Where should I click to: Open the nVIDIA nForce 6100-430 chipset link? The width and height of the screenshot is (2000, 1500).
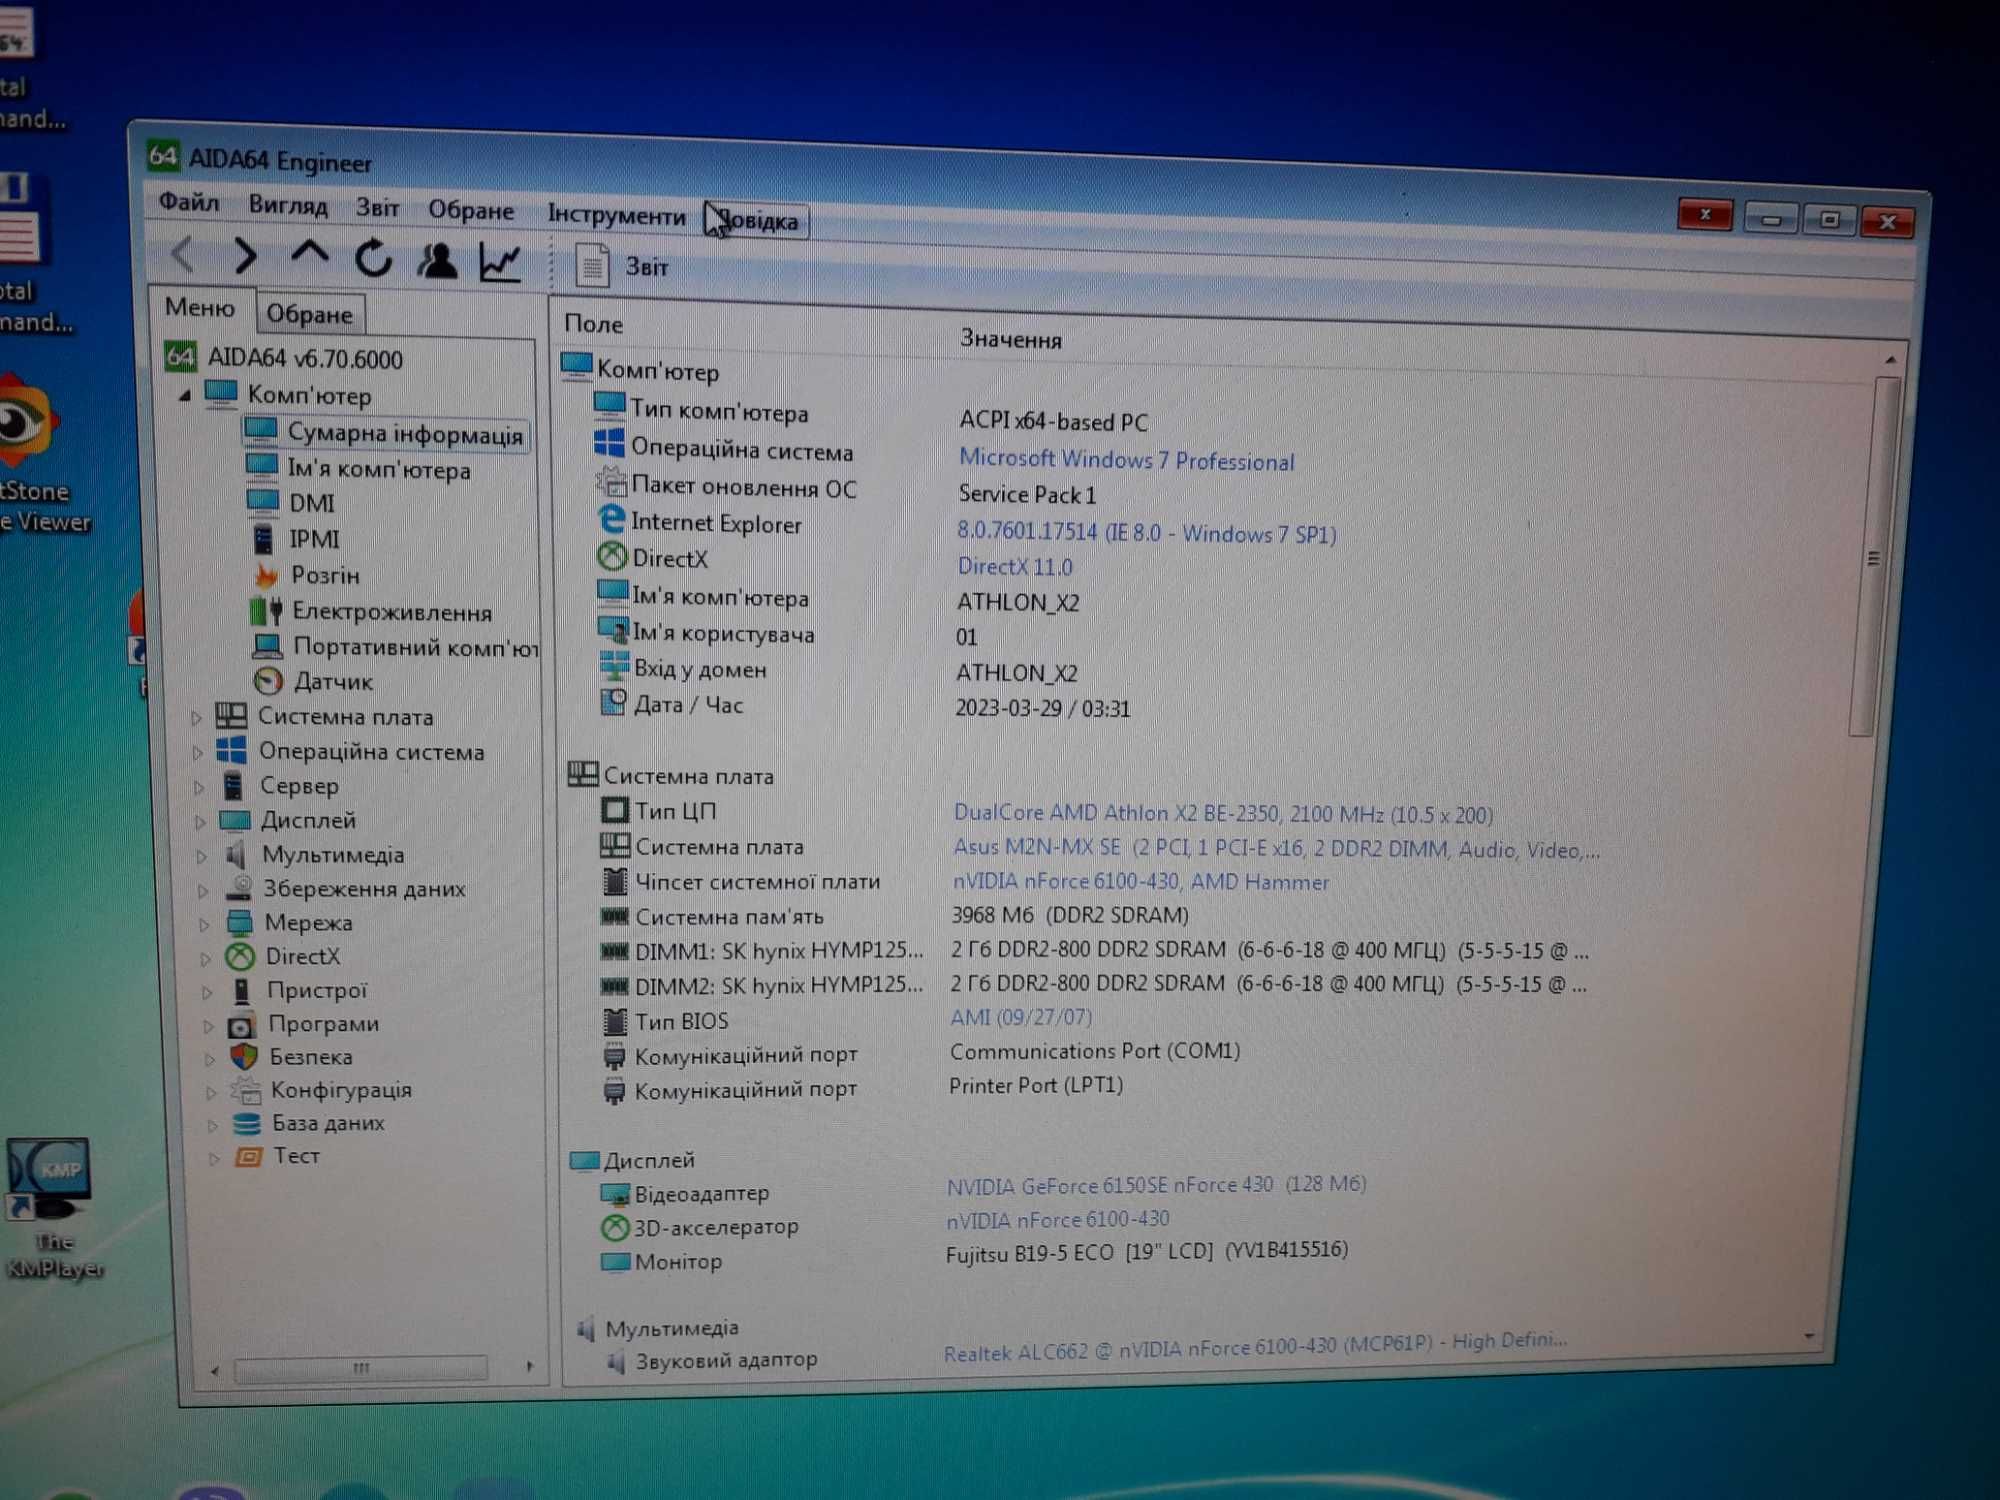click(x=1140, y=882)
